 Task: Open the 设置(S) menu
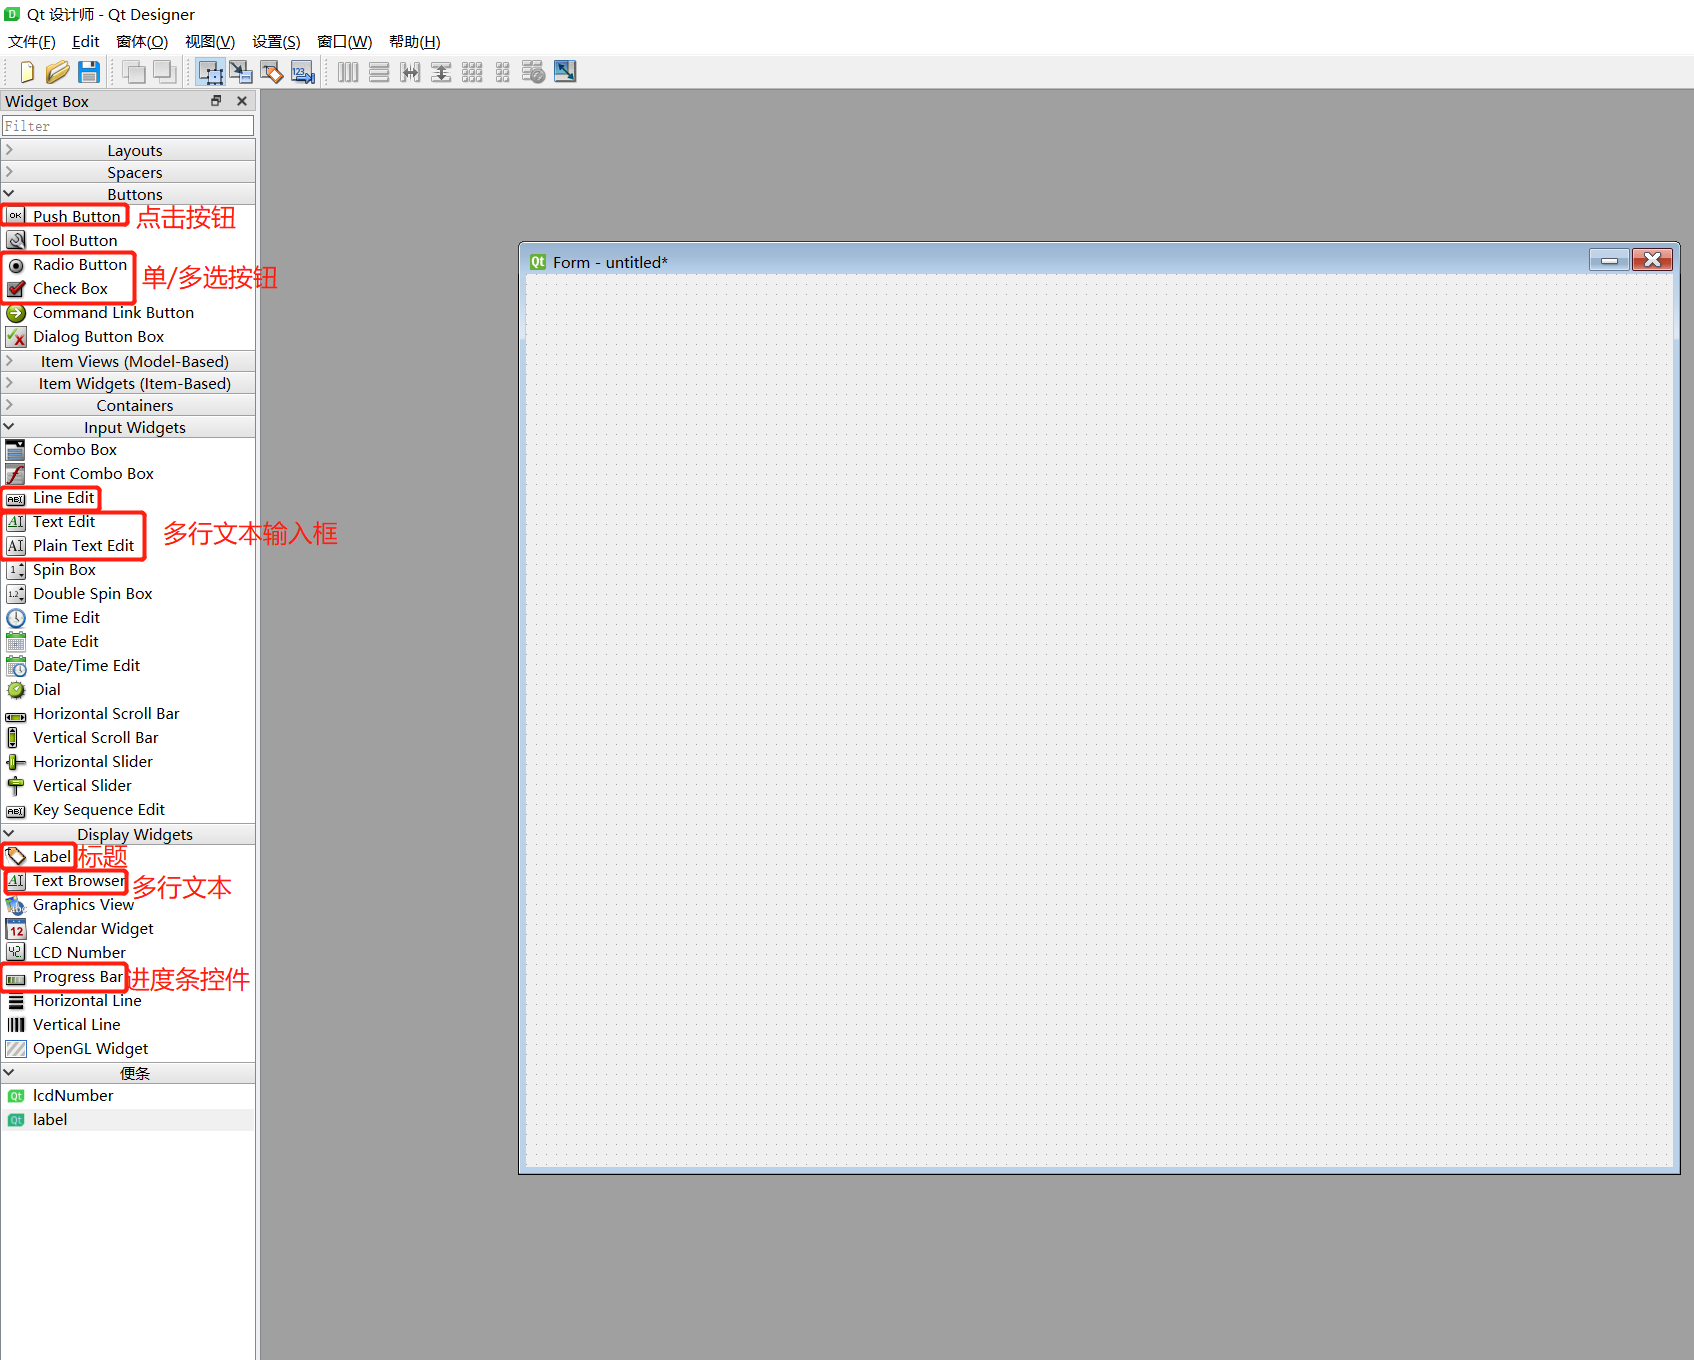[275, 41]
